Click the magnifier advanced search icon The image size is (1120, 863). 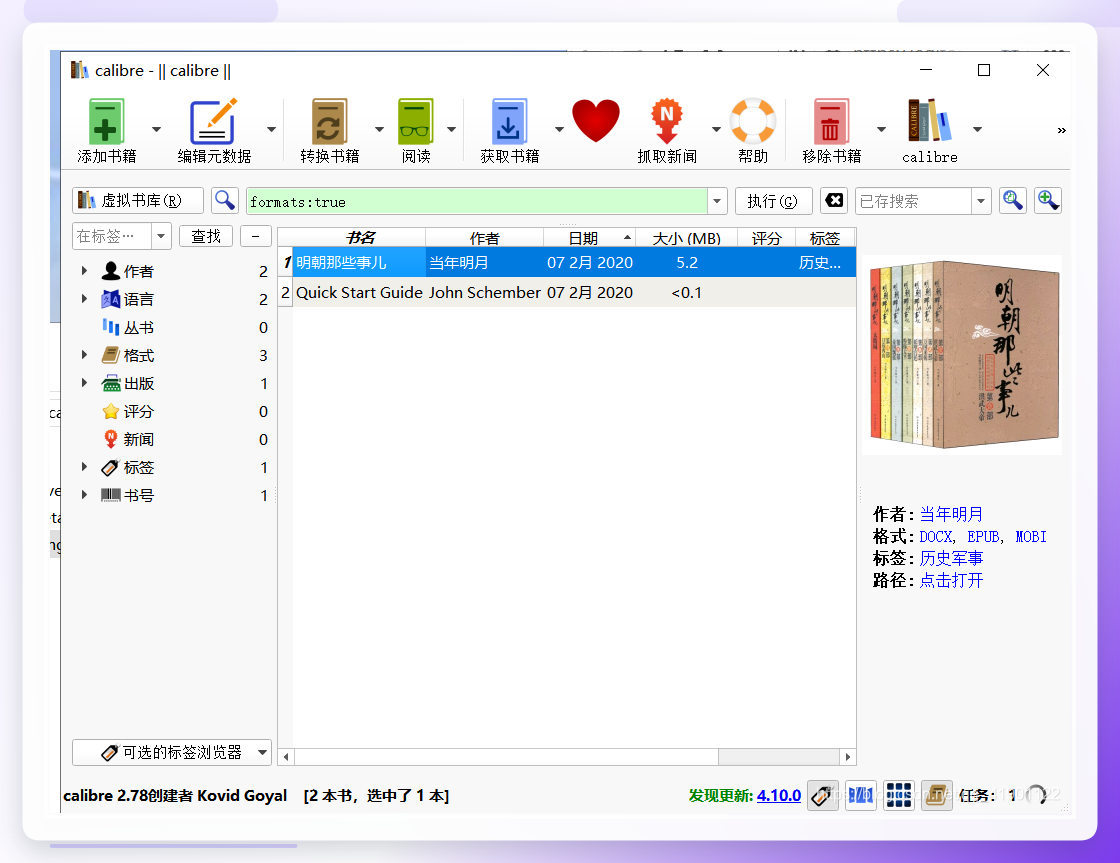pyautogui.click(x=225, y=201)
